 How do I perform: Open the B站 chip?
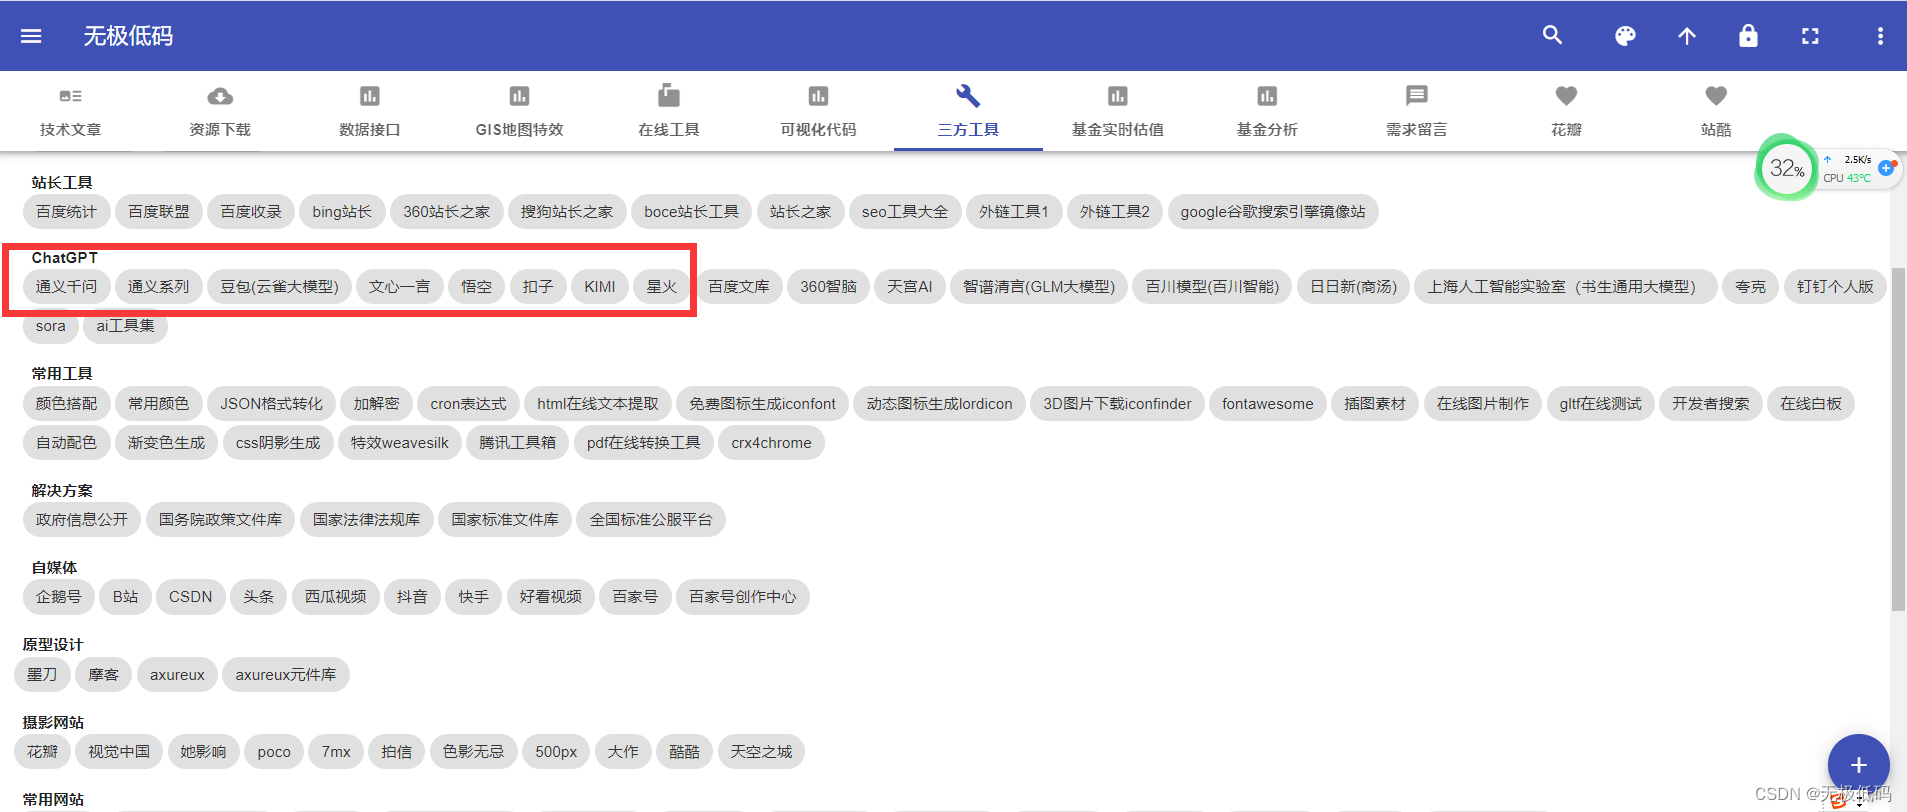click(125, 597)
